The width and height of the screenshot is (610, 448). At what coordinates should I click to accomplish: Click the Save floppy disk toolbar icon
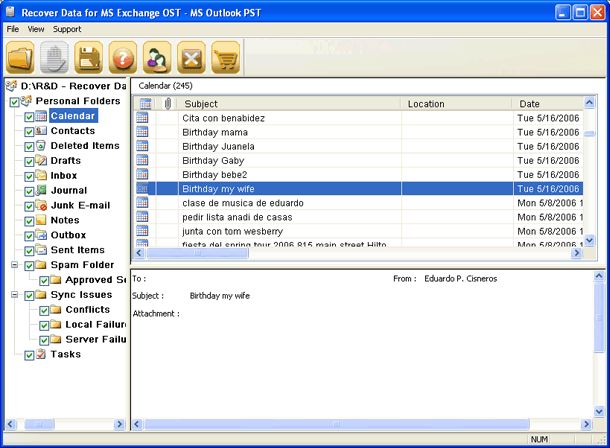[x=89, y=58]
